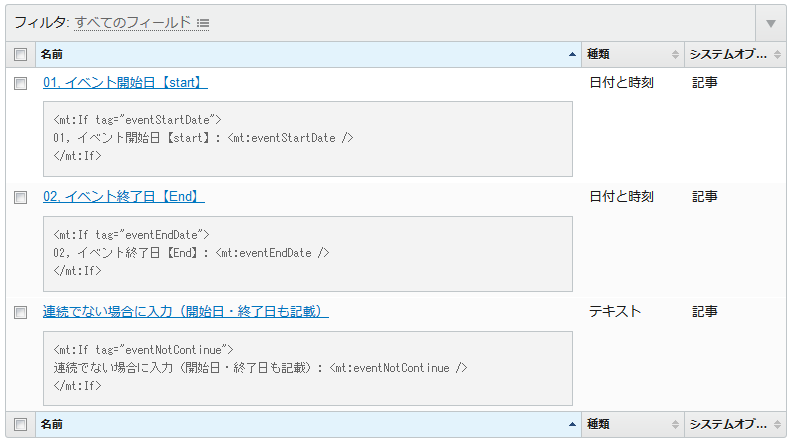
Task: Open すべてのフィールド filter selector
Action: point(133,23)
